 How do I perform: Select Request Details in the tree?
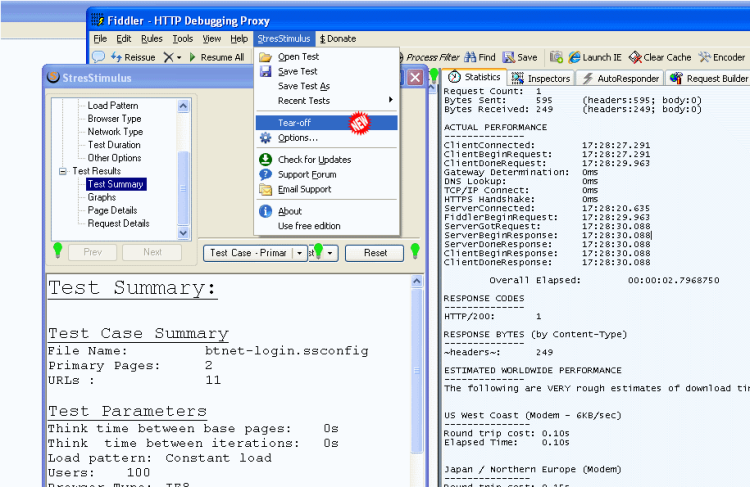pyautogui.click(x=118, y=223)
